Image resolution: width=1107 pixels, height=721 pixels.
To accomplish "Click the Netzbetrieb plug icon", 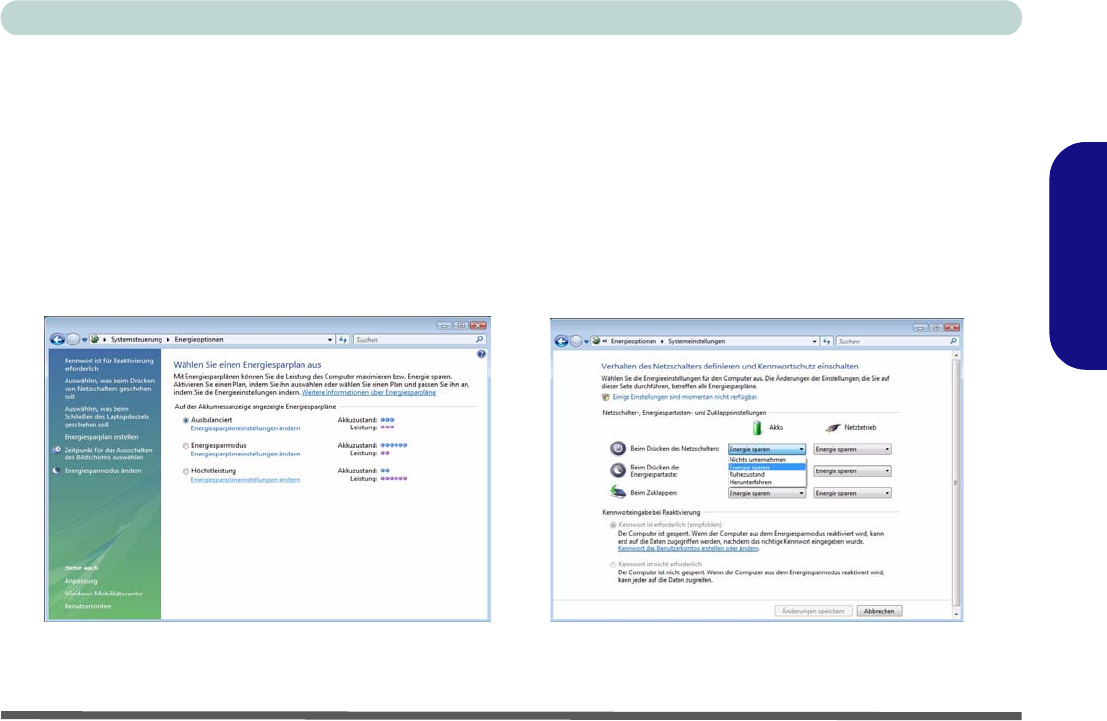I will (x=833, y=428).
